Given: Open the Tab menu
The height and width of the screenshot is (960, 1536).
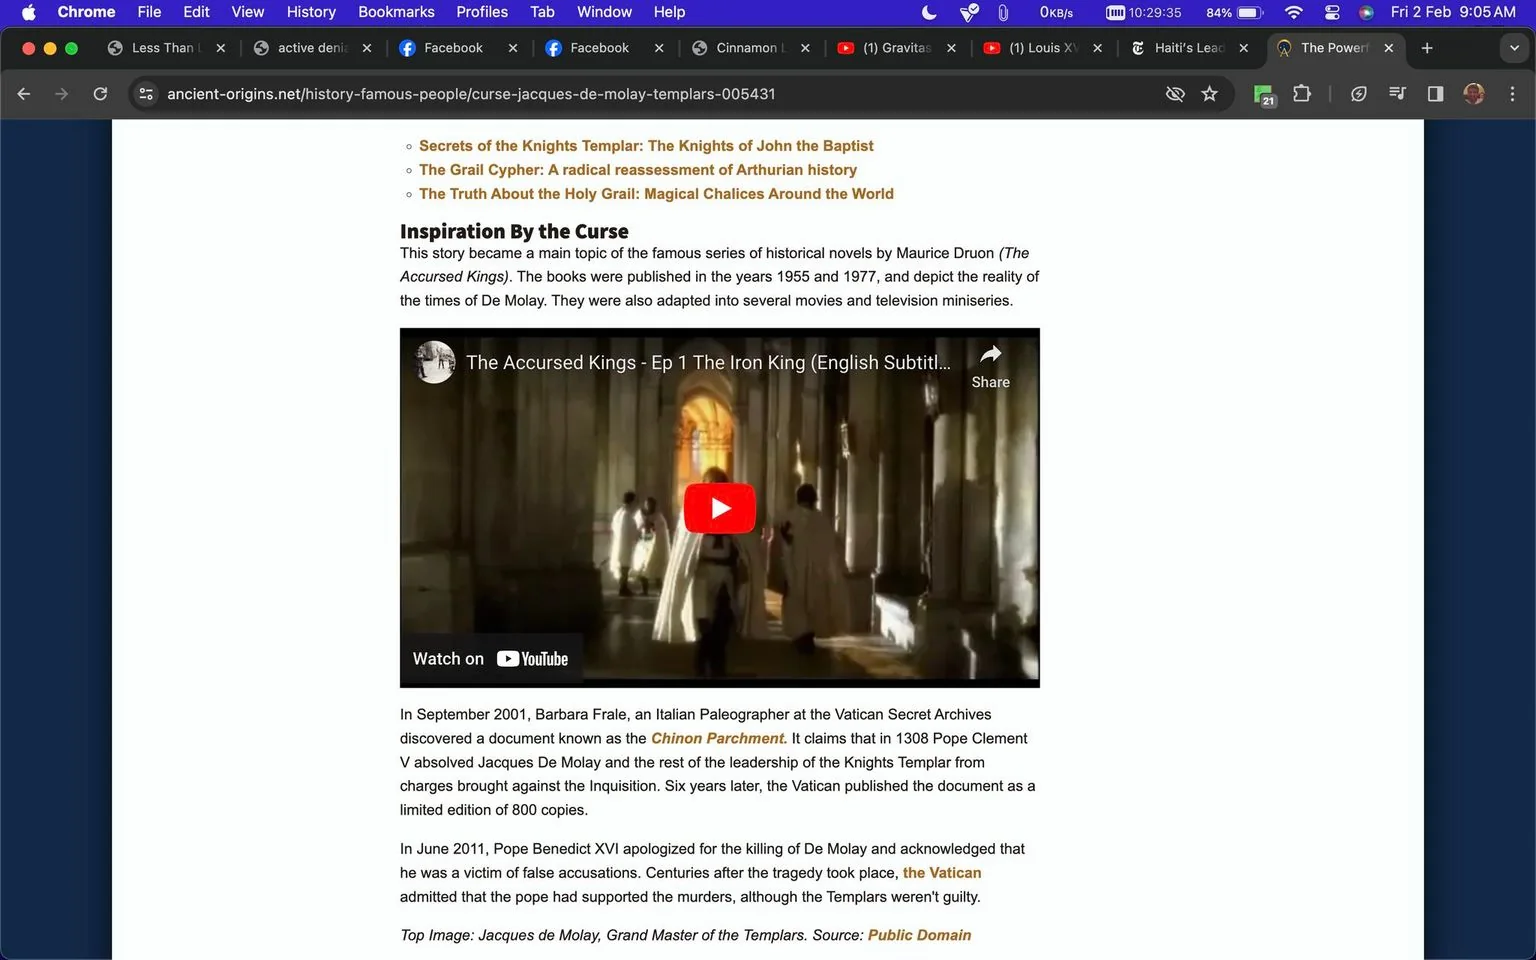Looking at the screenshot, I should coord(542,12).
